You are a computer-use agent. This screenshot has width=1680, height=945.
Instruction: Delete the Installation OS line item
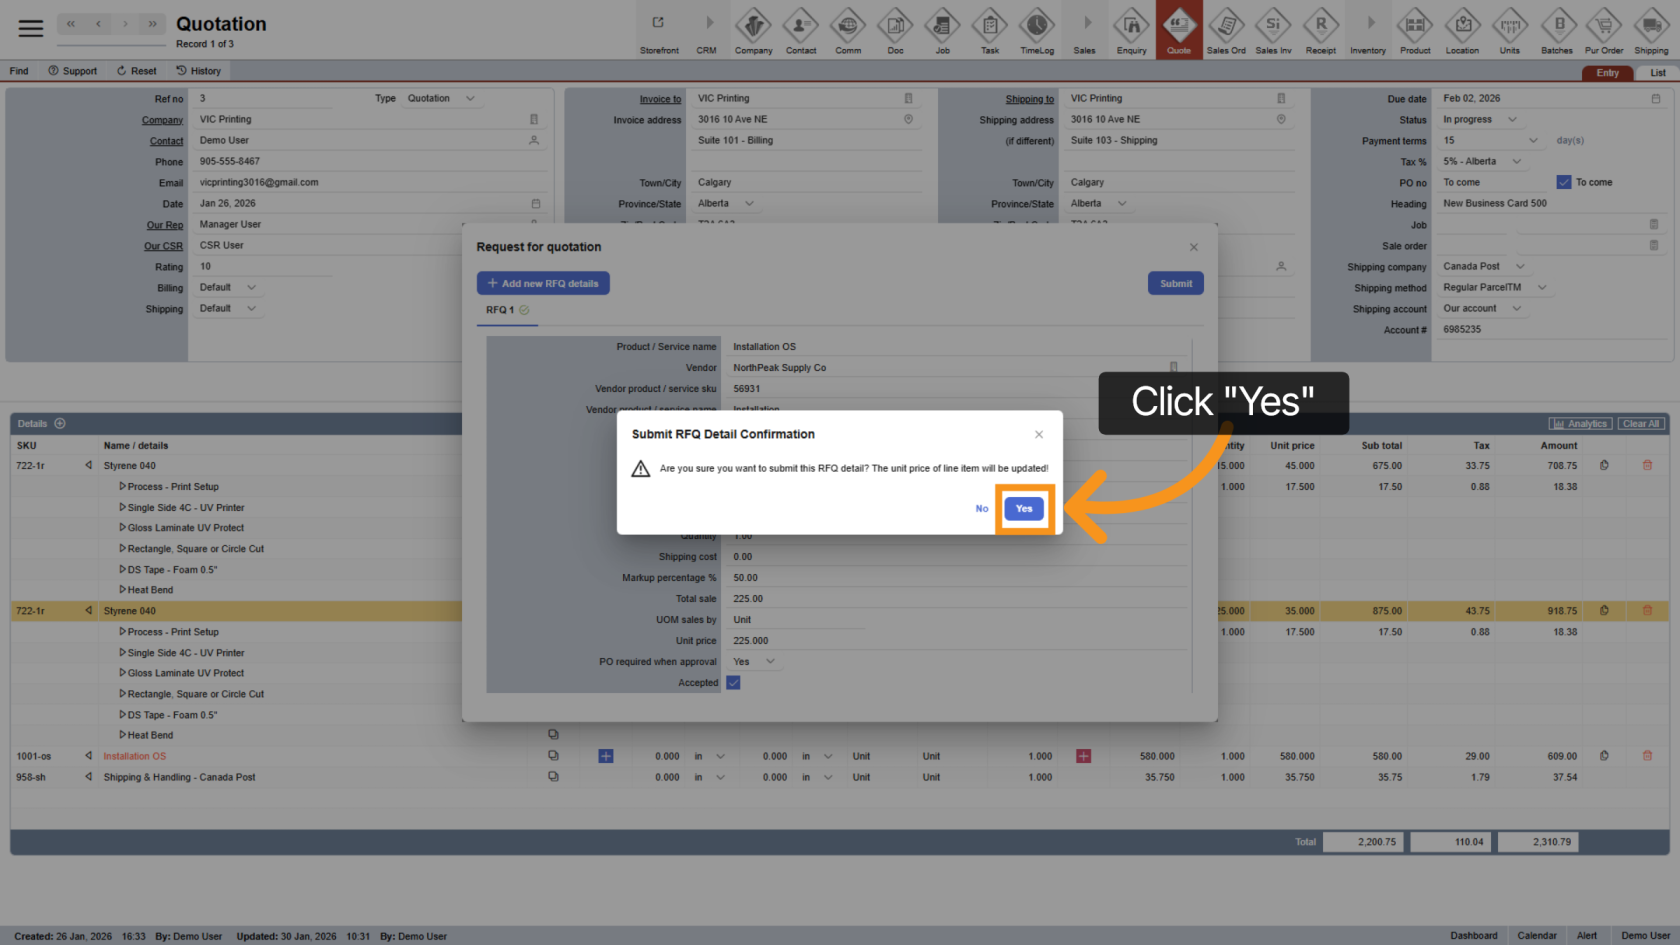pyautogui.click(x=1647, y=756)
